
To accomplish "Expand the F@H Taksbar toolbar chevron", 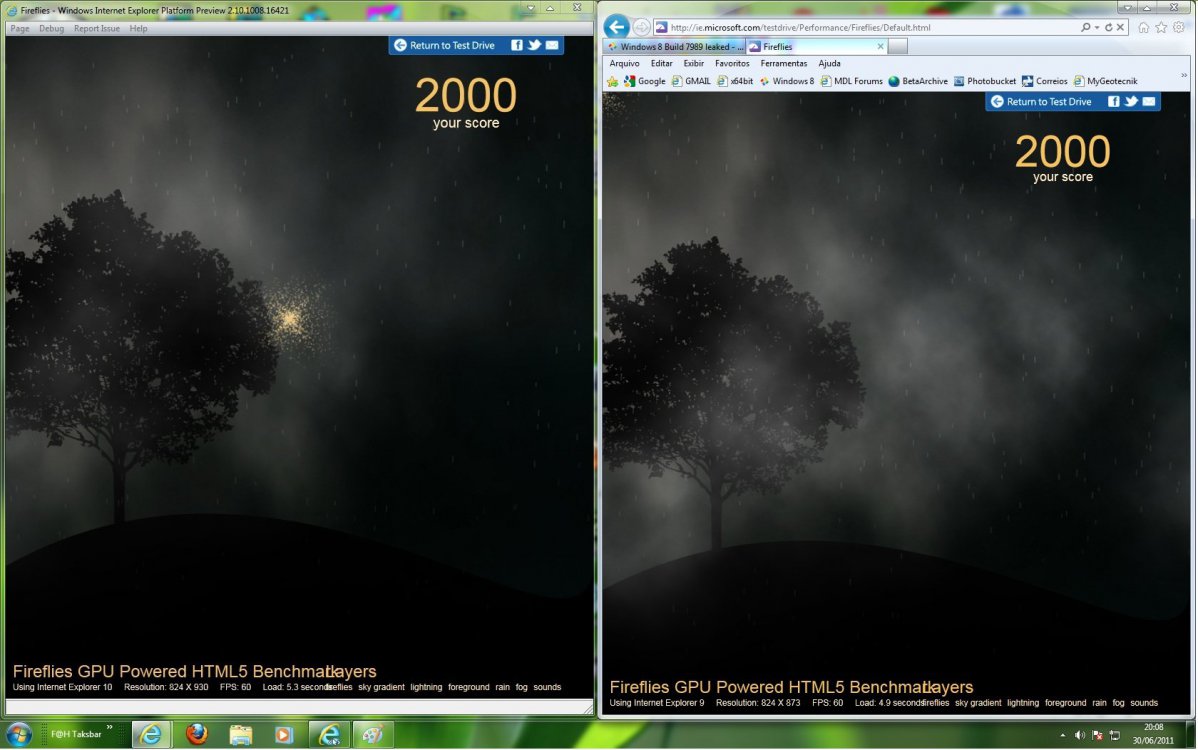I will tap(109, 727).
